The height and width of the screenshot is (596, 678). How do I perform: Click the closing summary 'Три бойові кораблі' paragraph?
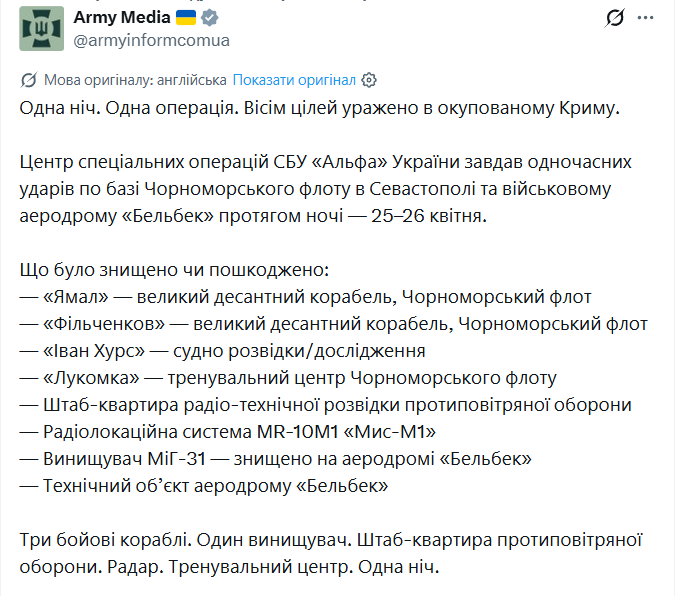(330, 553)
